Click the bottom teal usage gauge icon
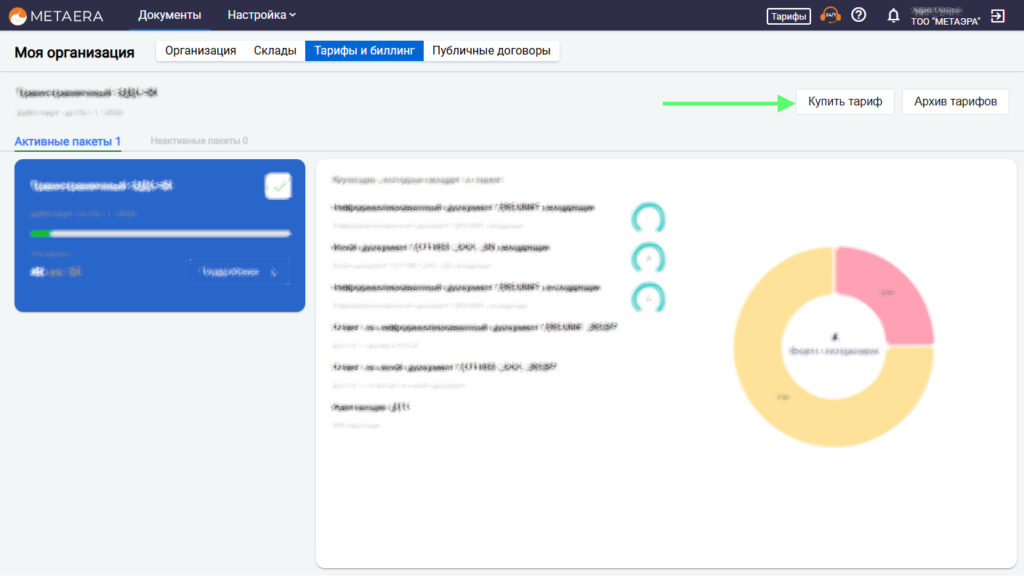The height and width of the screenshot is (577, 1024). pos(648,298)
